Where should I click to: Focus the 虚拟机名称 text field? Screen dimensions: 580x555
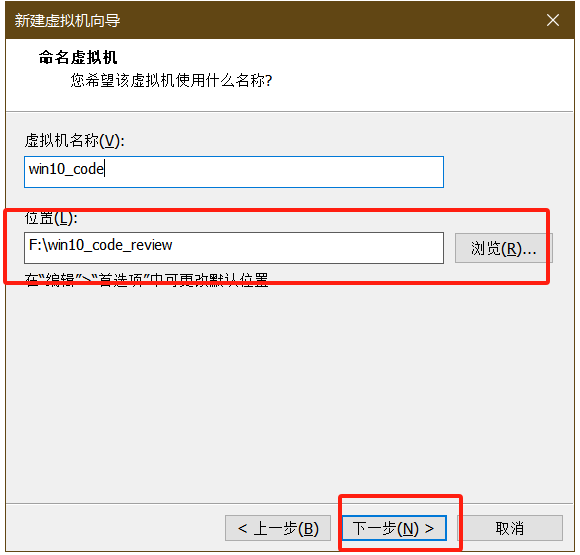(234, 172)
